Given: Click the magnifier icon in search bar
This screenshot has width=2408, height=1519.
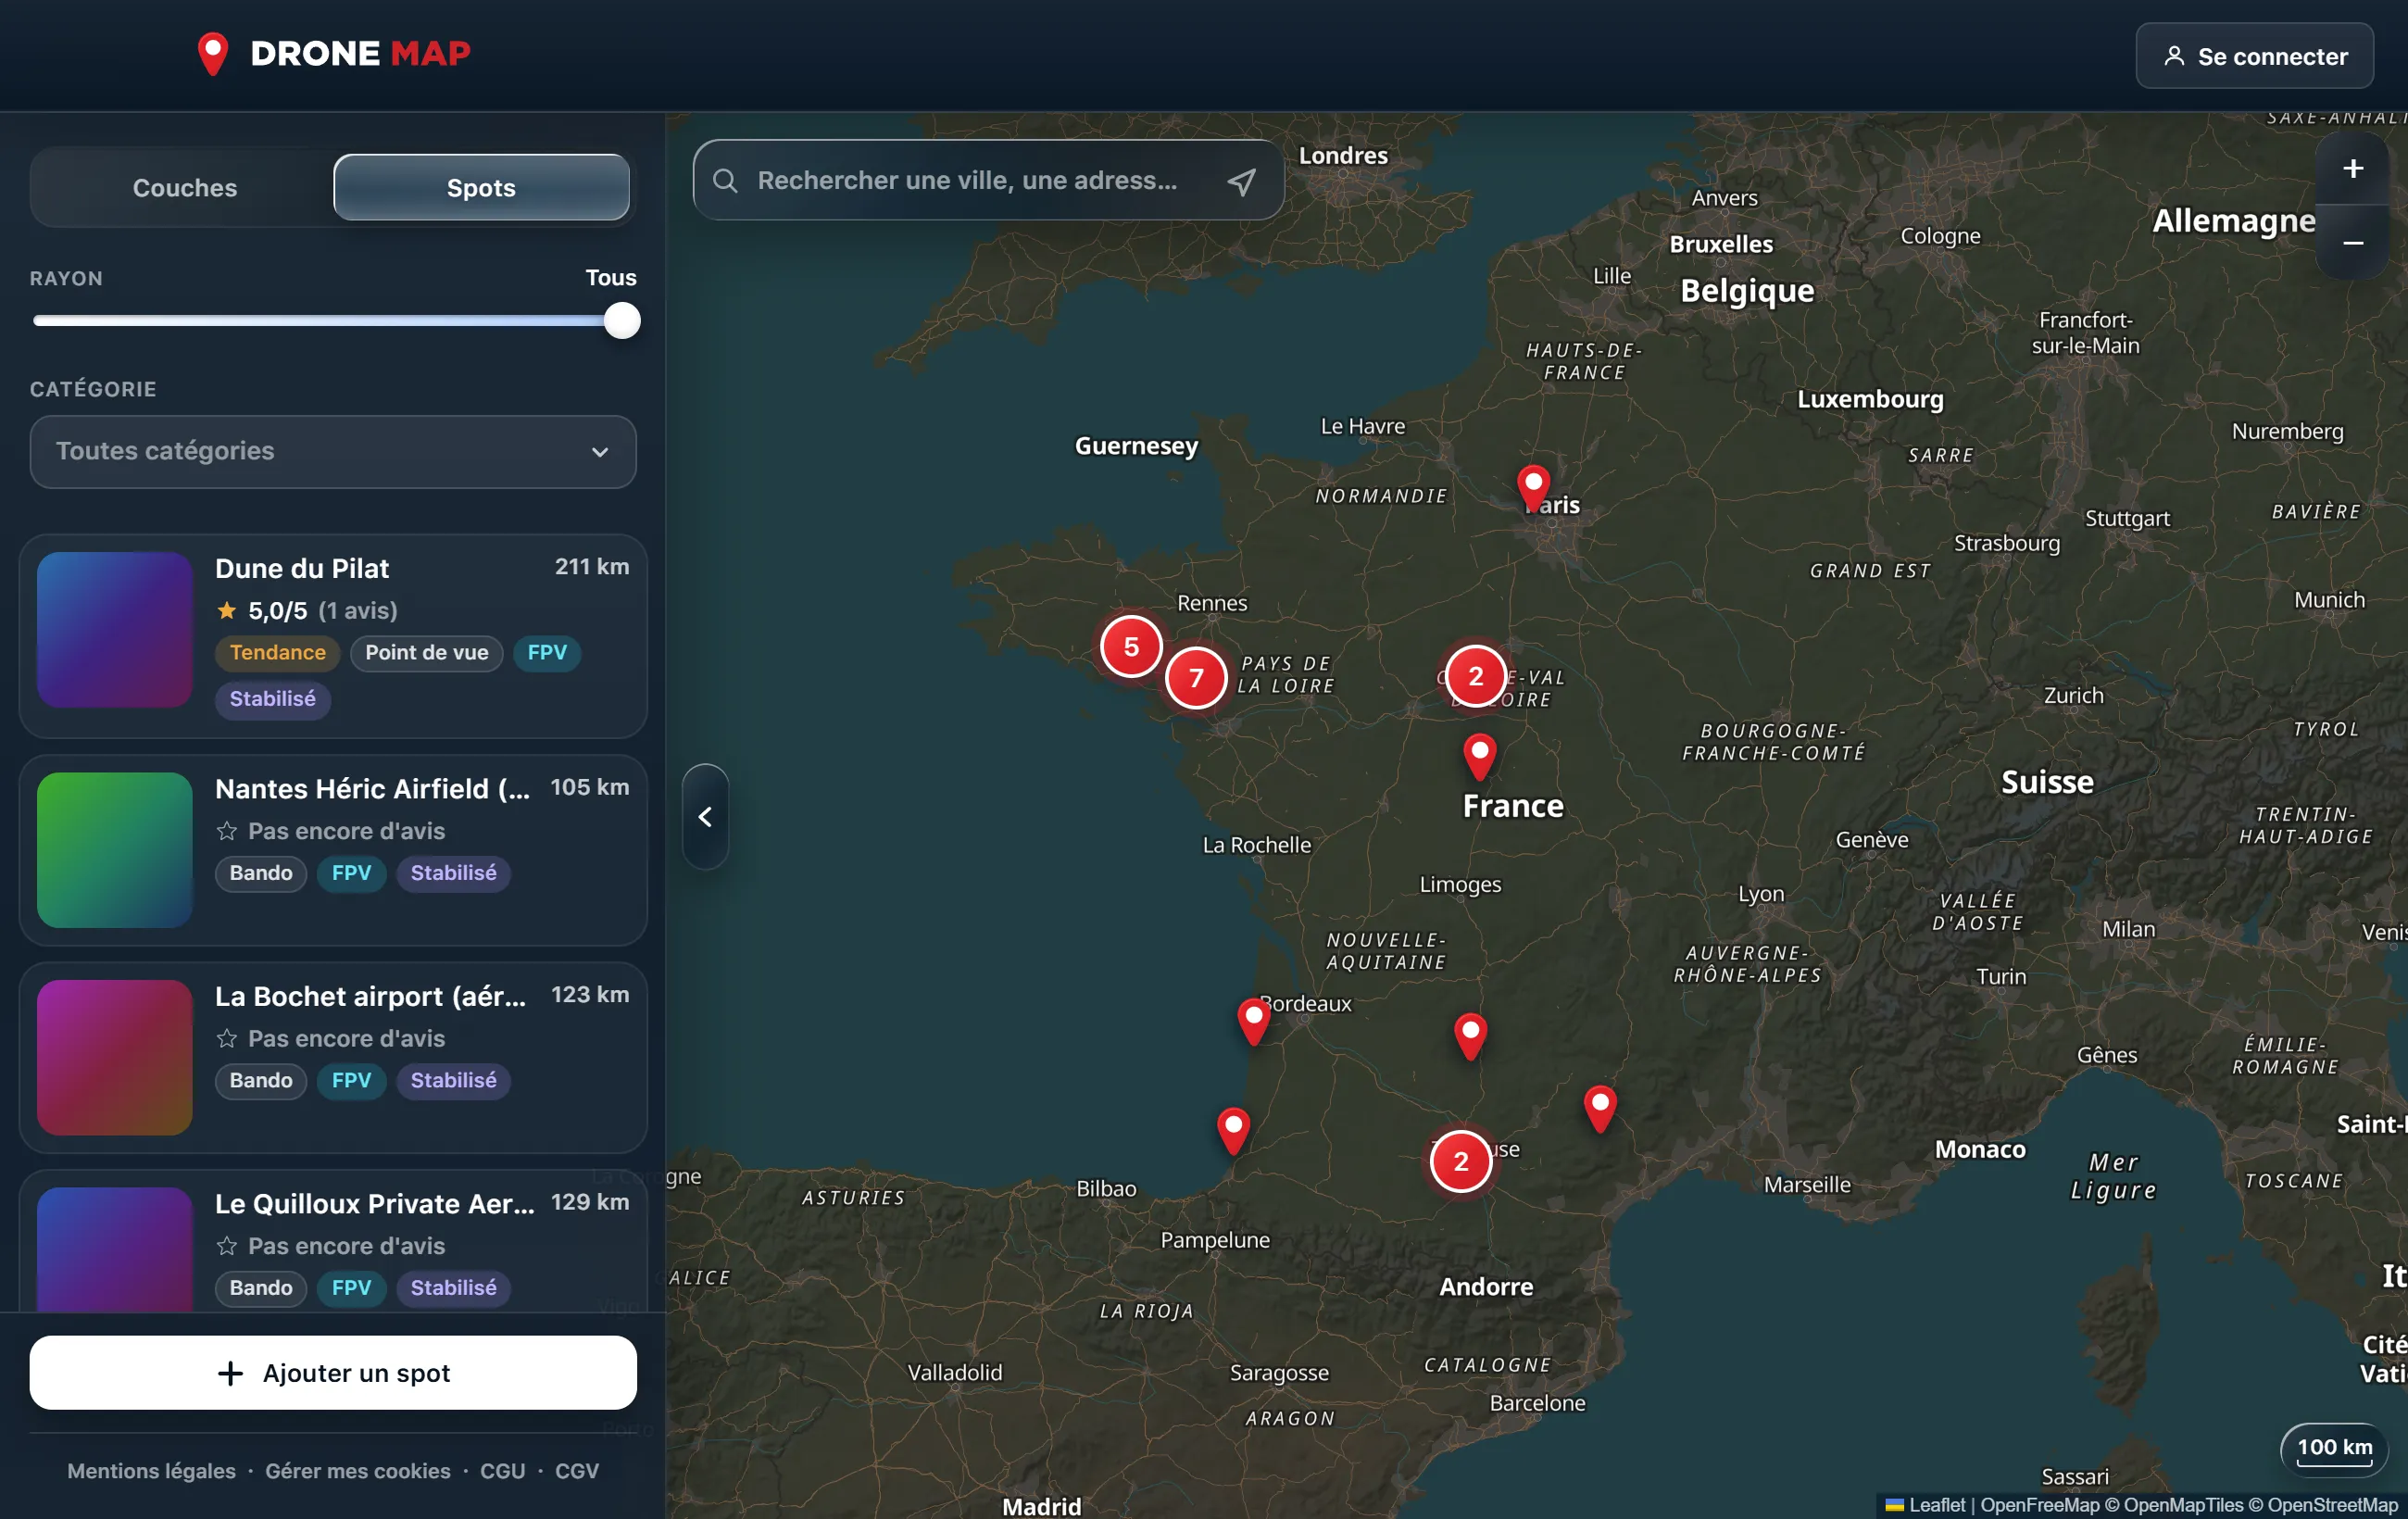Looking at the screenshot, I should click(725, 181).
